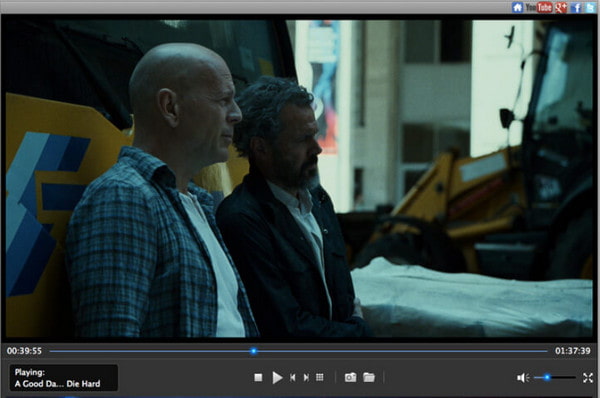The image size is (600, 398).
Task: Open the snapshot folder icon
Action: click(x=369, y=378)
